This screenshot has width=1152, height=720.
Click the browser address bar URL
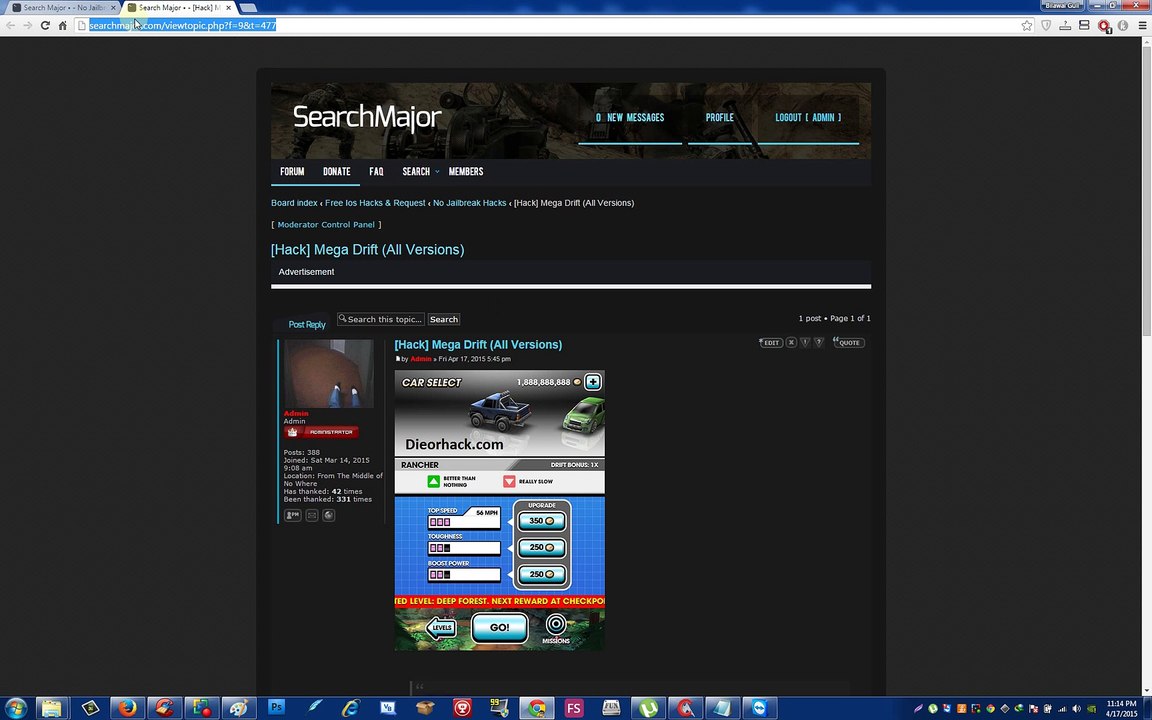(182, 26)
